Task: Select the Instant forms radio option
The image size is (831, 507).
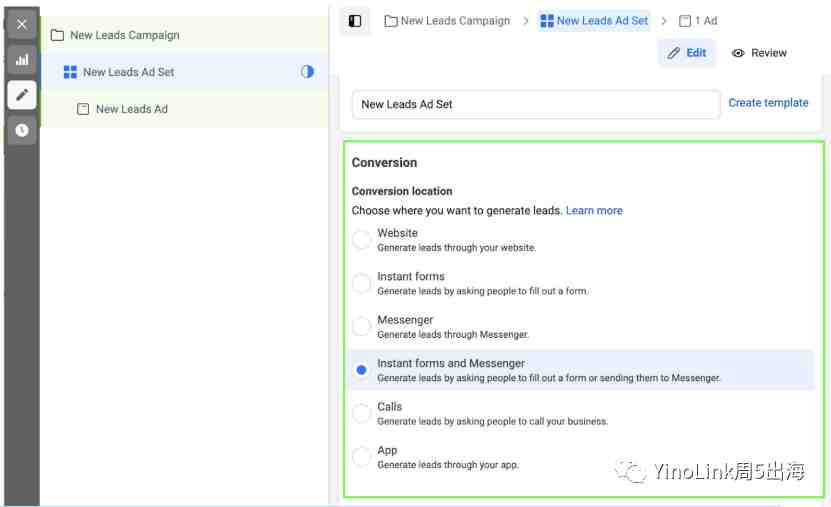Action: pos(361,283)
